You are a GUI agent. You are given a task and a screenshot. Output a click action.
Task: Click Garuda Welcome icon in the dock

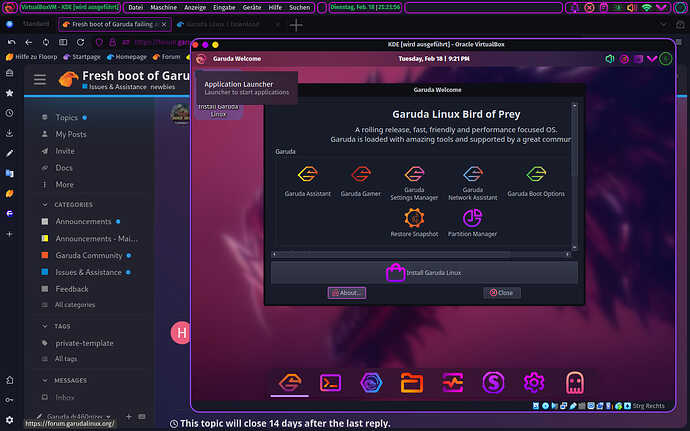coord(290,383)
